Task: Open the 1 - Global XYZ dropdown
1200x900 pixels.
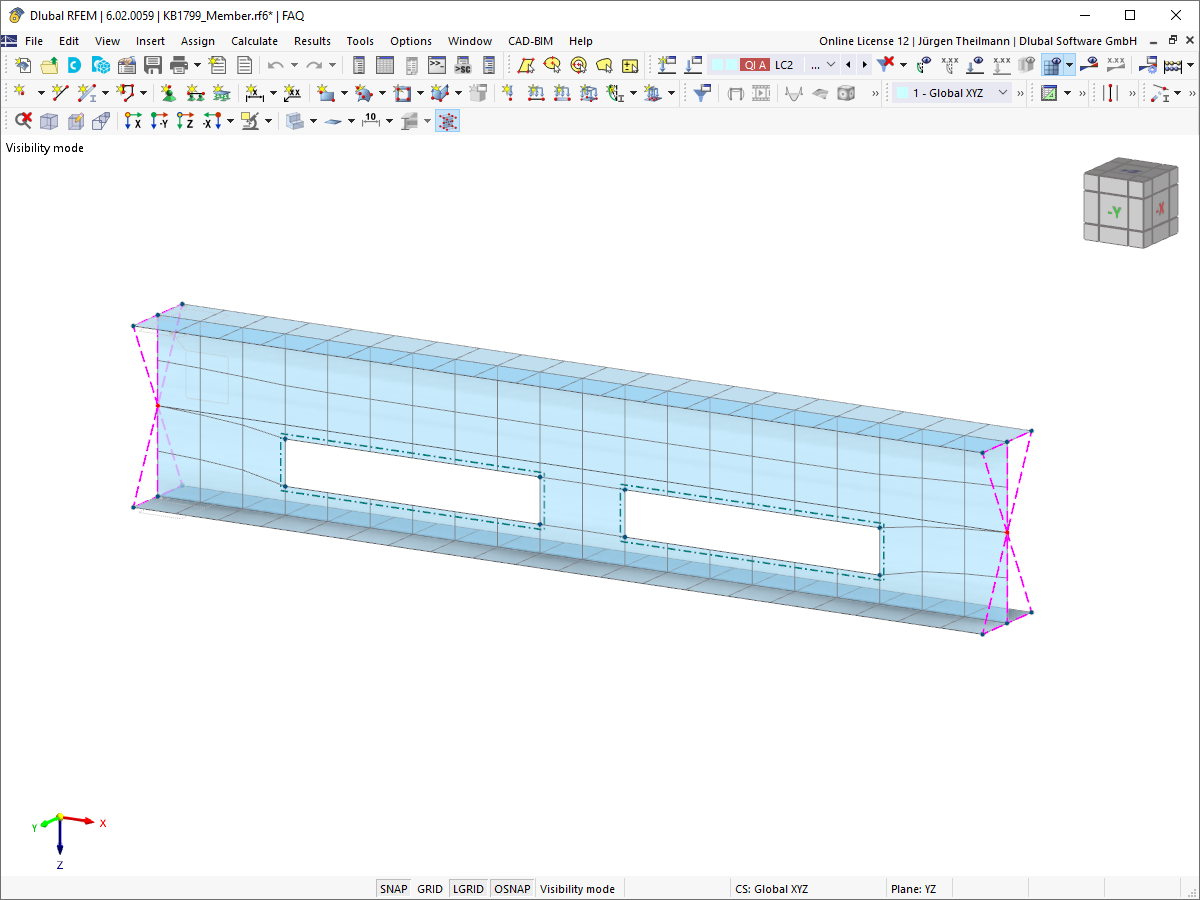Action: pos(1003,92)
